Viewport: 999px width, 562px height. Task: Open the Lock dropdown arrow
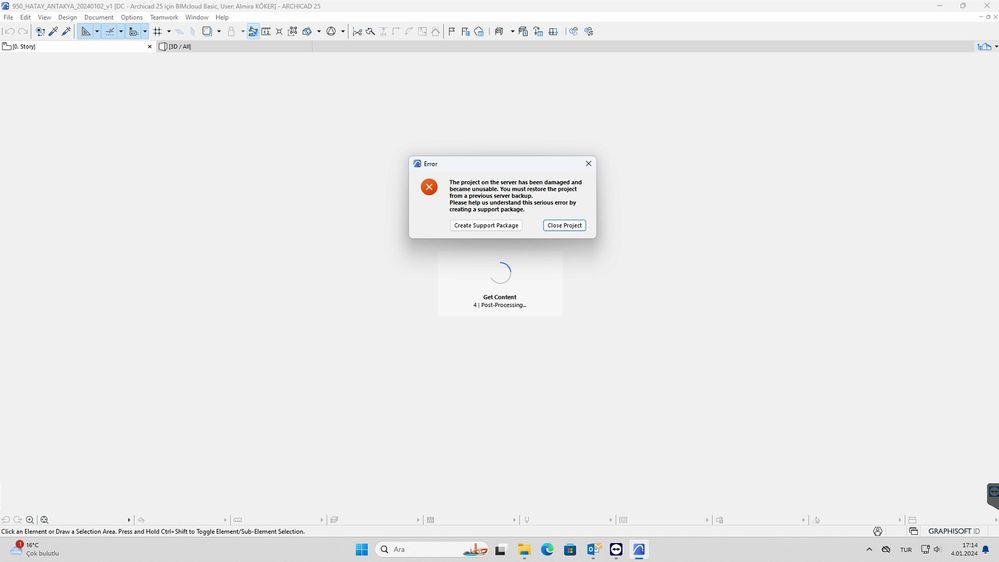tap(243, 31)
